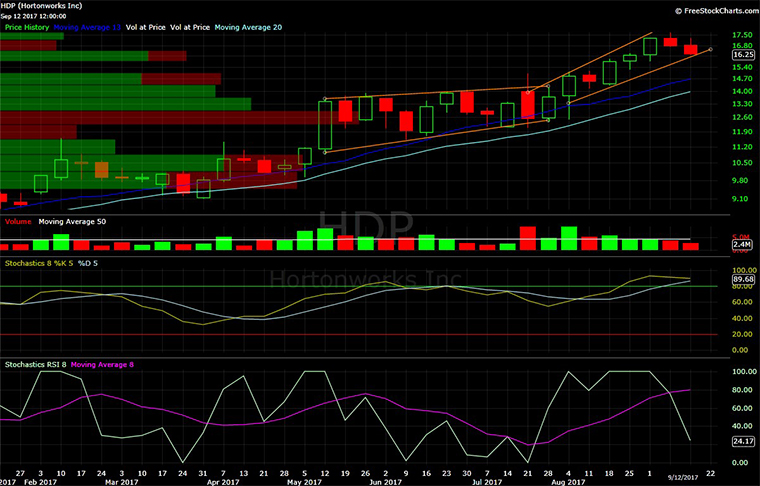760x486 pixels.
Task: Click the 31 date tick label
Action: pos(203,473)
